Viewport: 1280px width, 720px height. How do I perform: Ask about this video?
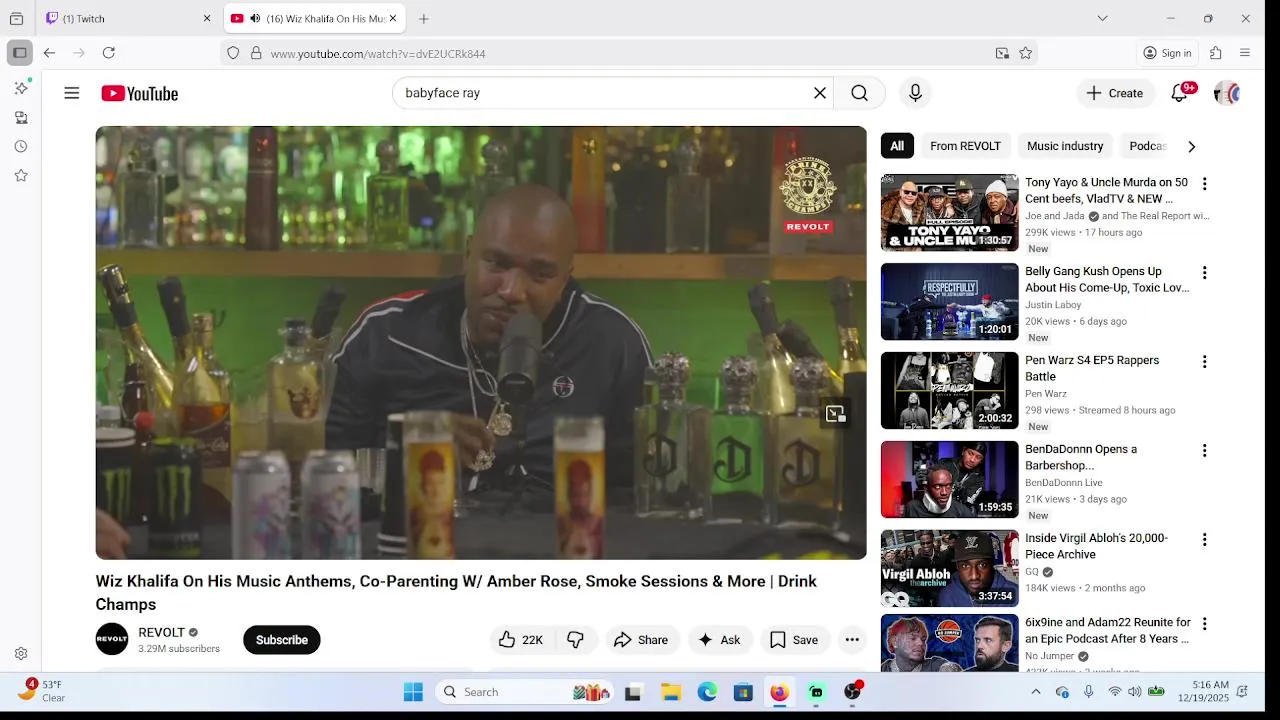[x=719, y=640]
